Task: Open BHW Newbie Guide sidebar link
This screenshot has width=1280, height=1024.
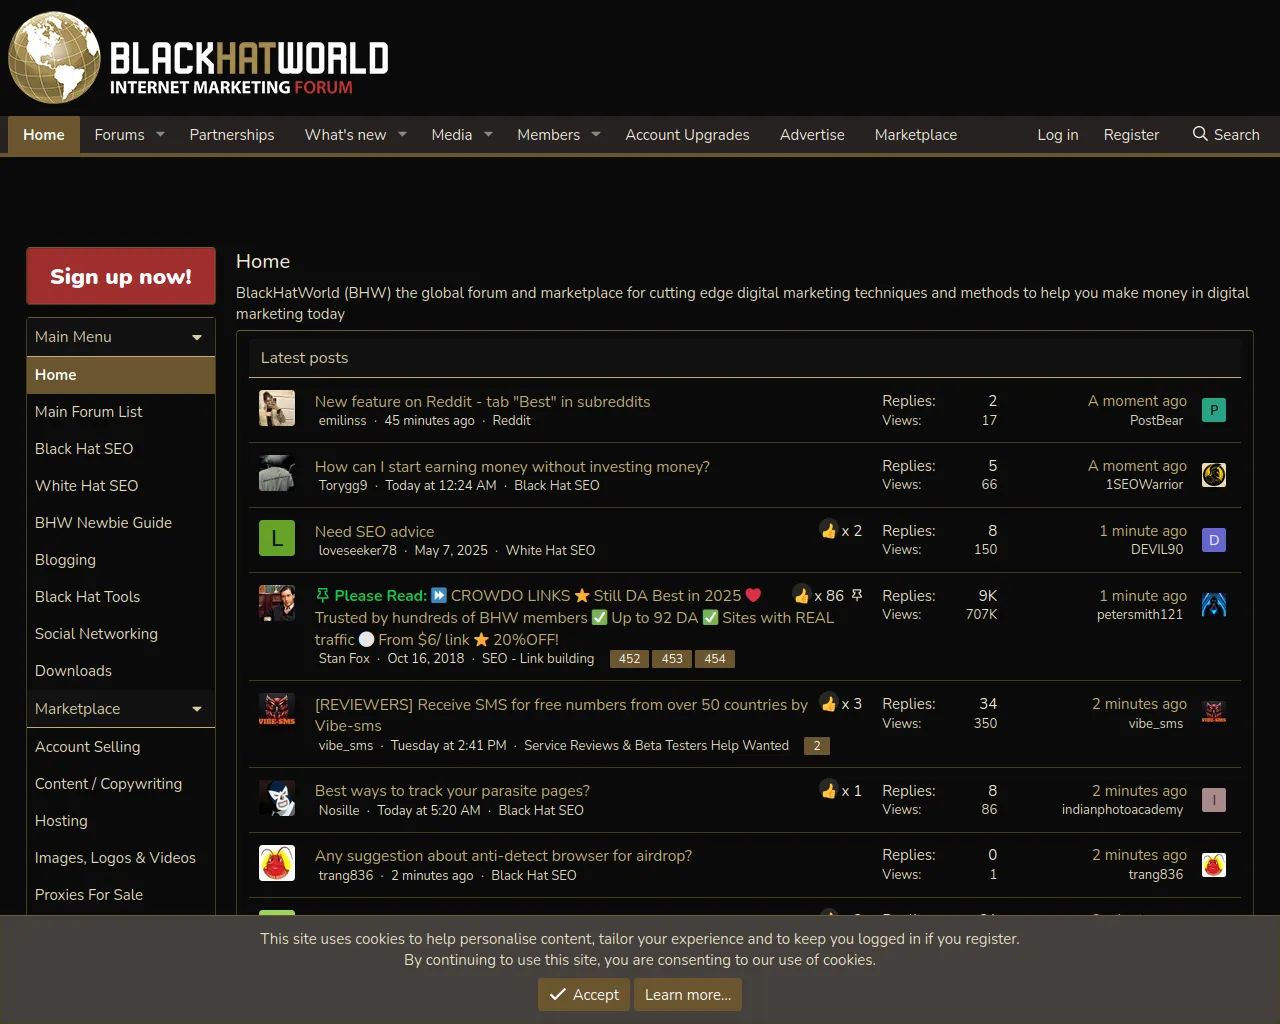Action: pos(121,523)
